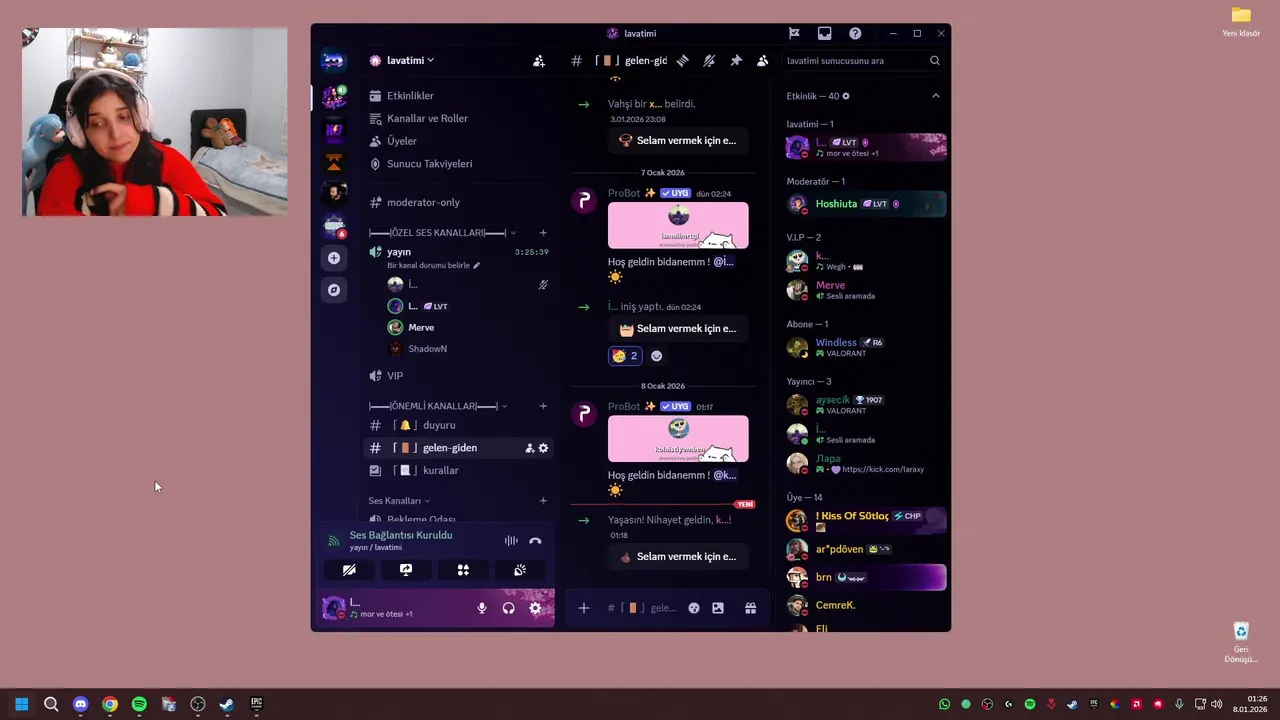Disconnect from voice with hang-up icon
Image resolution: width=1280 pixels, height=720 pixels.
point(535,541)
